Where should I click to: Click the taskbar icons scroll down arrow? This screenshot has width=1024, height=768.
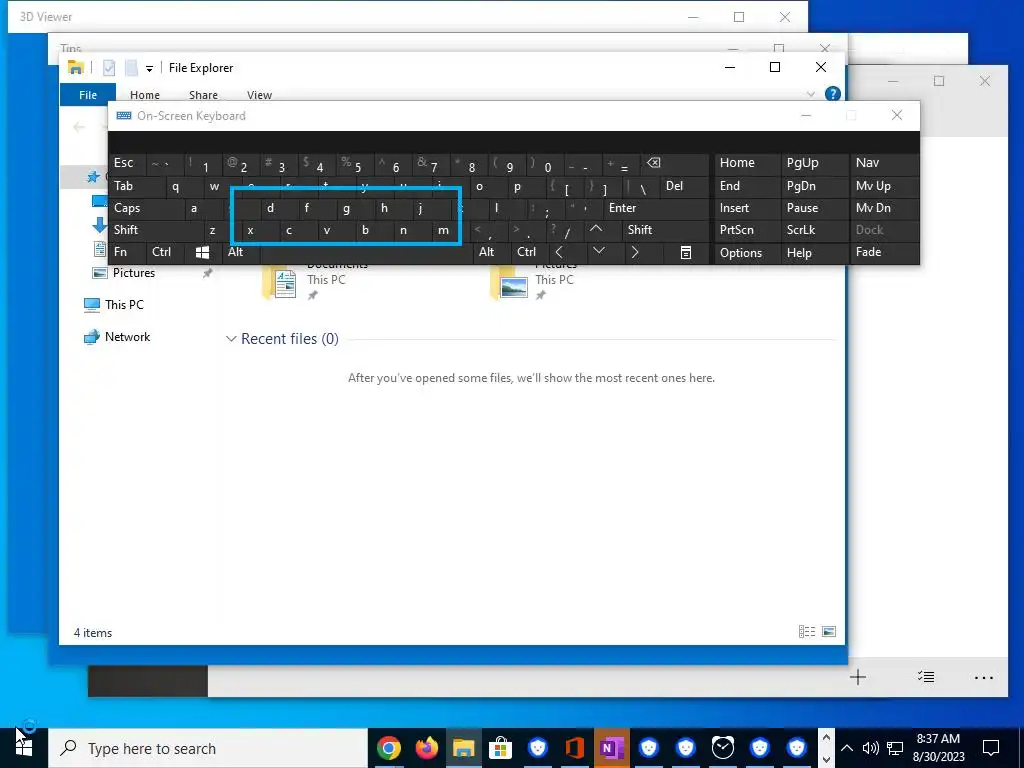click(x=825, y=760)
